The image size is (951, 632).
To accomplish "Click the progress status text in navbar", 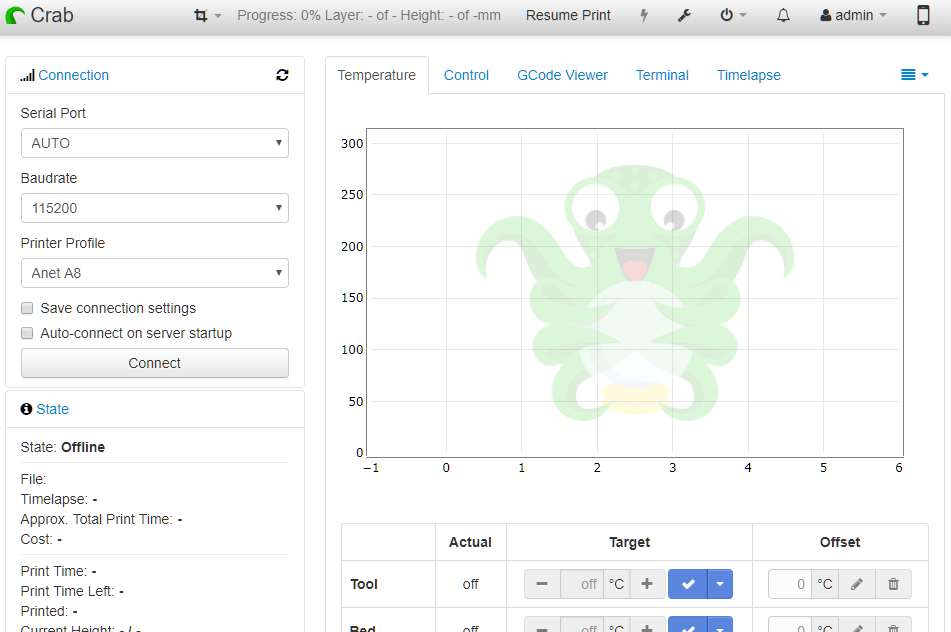I will coord(369,15).
